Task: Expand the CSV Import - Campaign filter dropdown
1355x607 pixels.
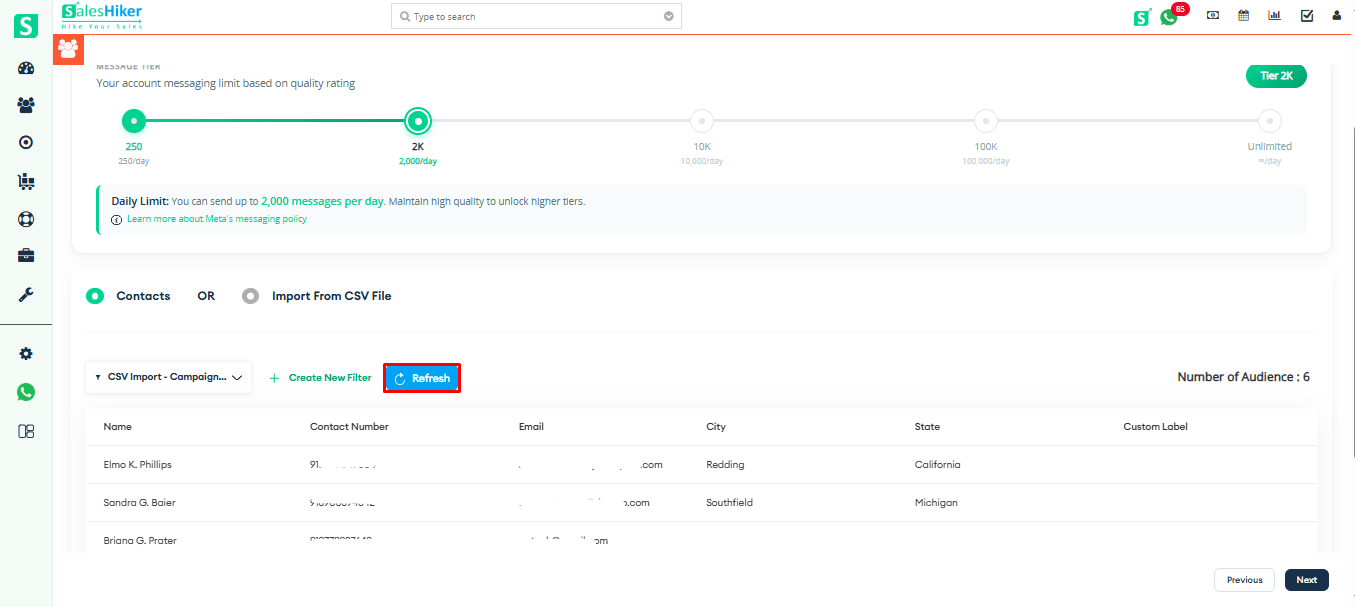Action: 168,378
